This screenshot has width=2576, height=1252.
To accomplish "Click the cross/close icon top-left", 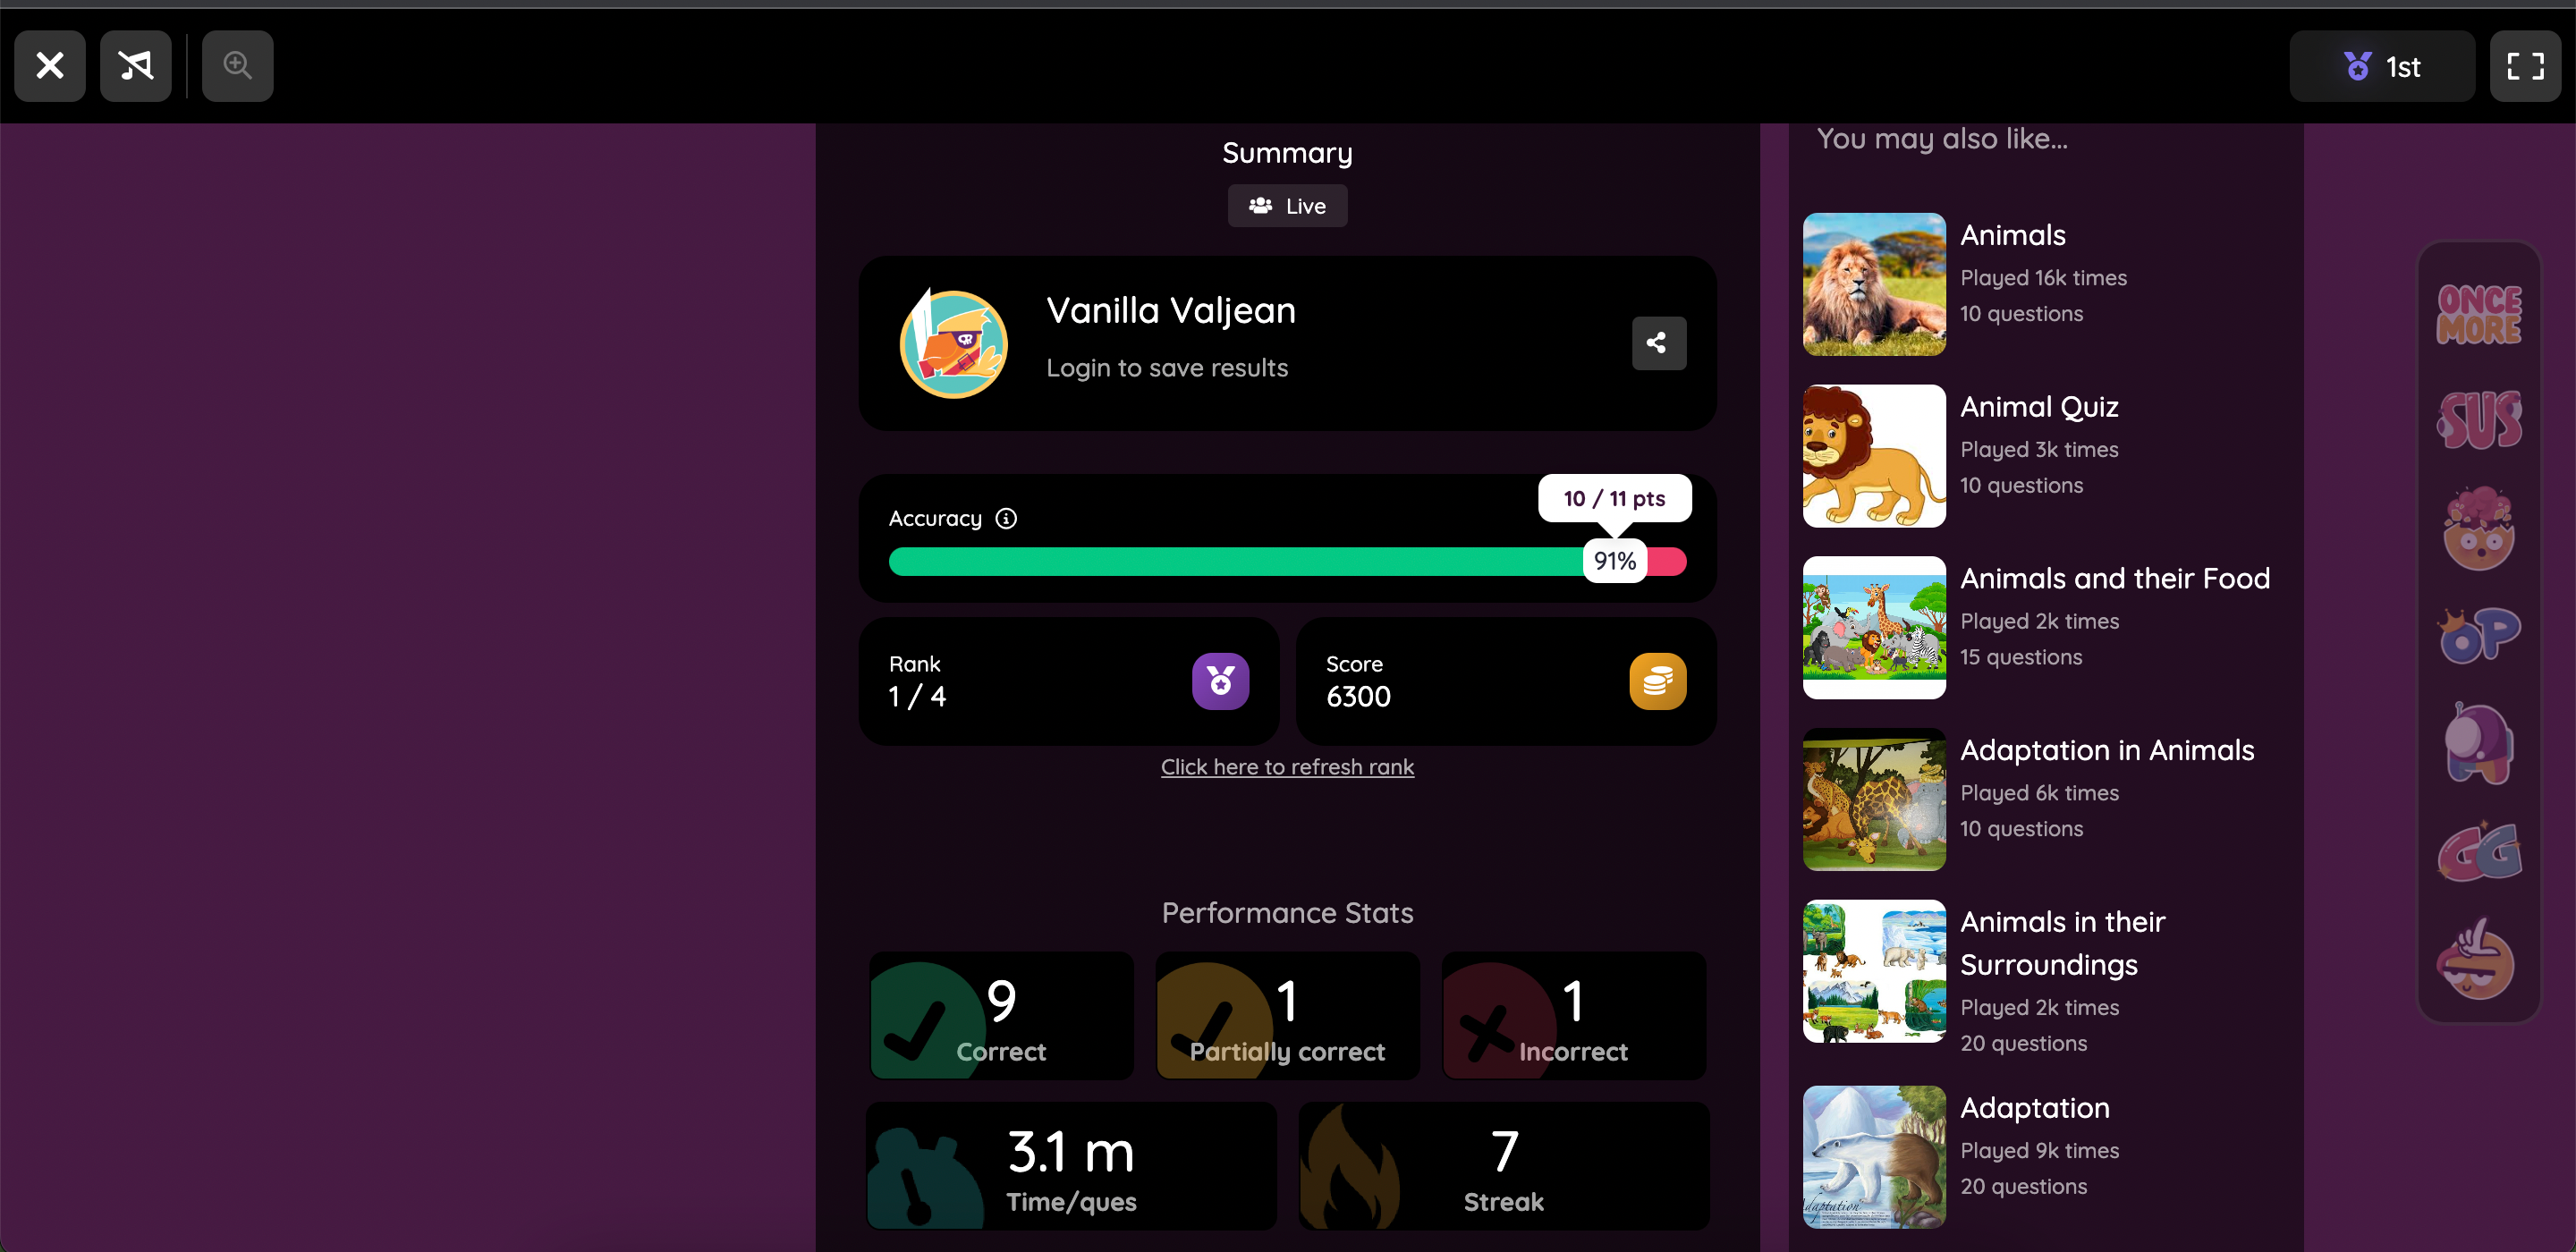I will [x=49, y=65].
